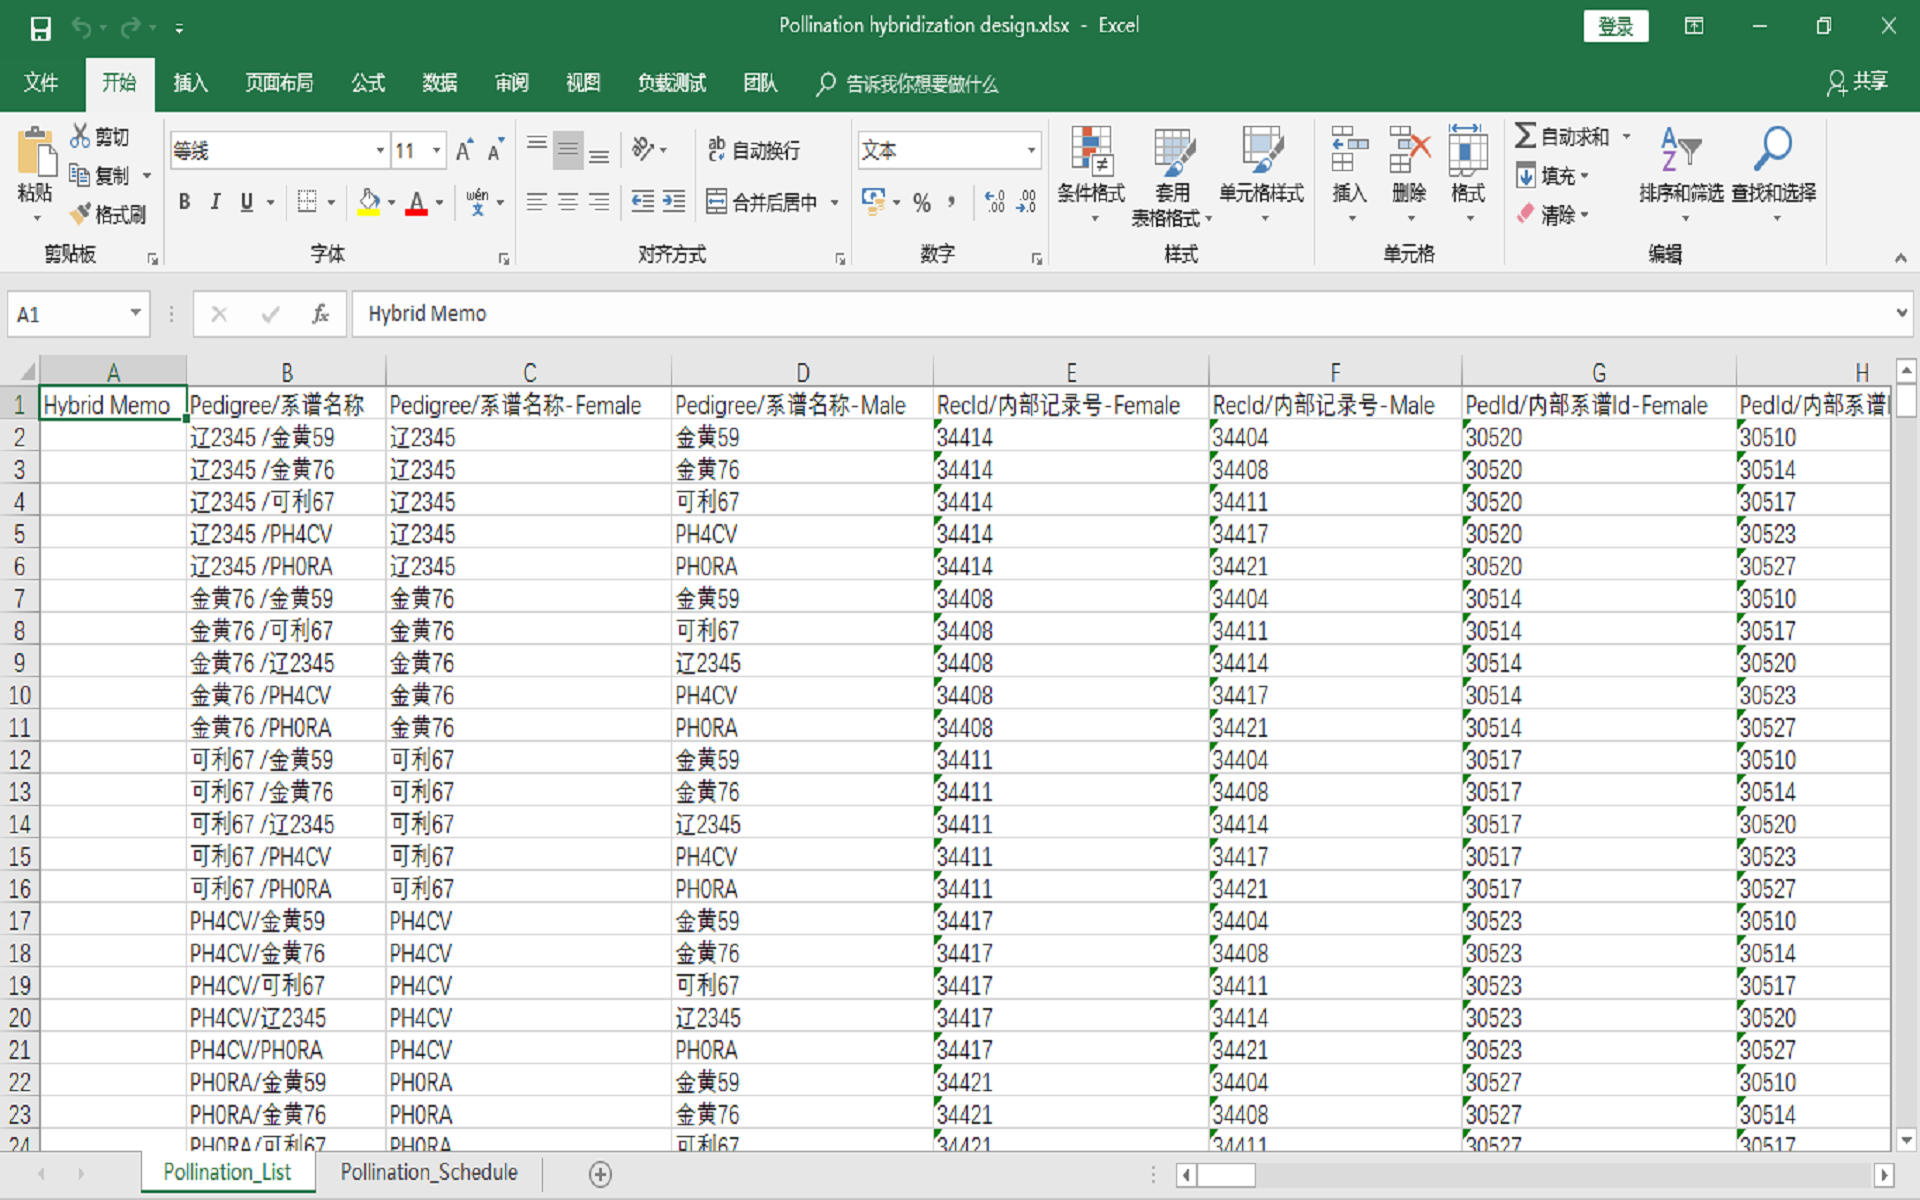Screen dimensions: 1920x1200
Task: Select column C header
Action: 529,372
